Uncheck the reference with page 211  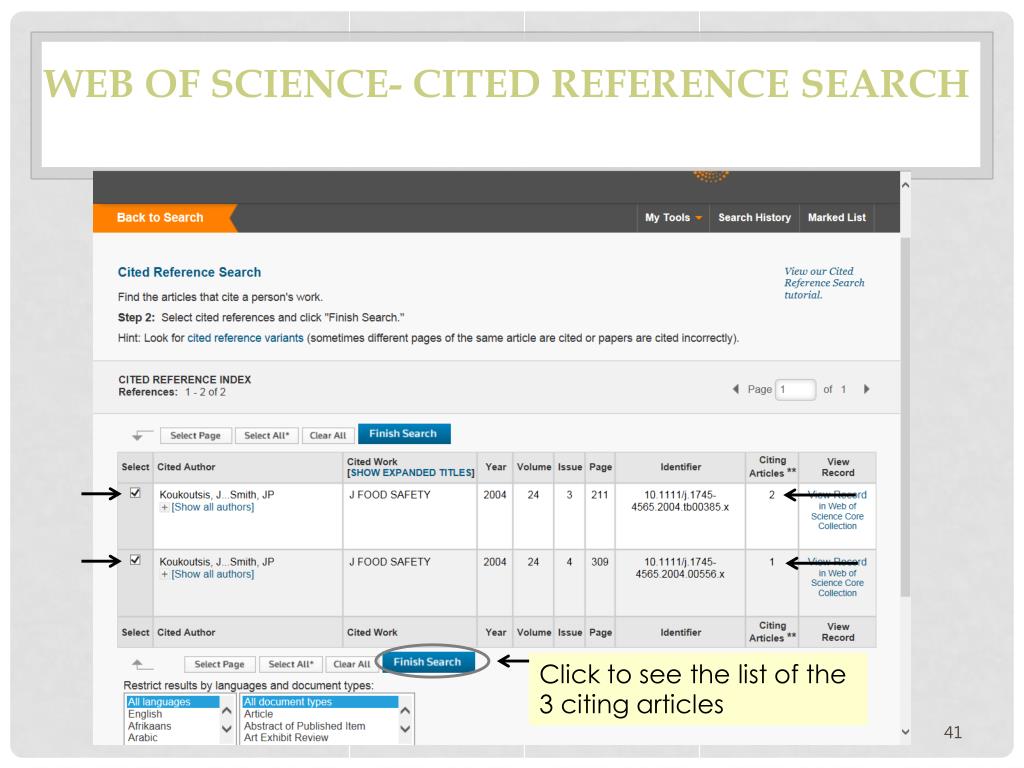tap(135, 493)
